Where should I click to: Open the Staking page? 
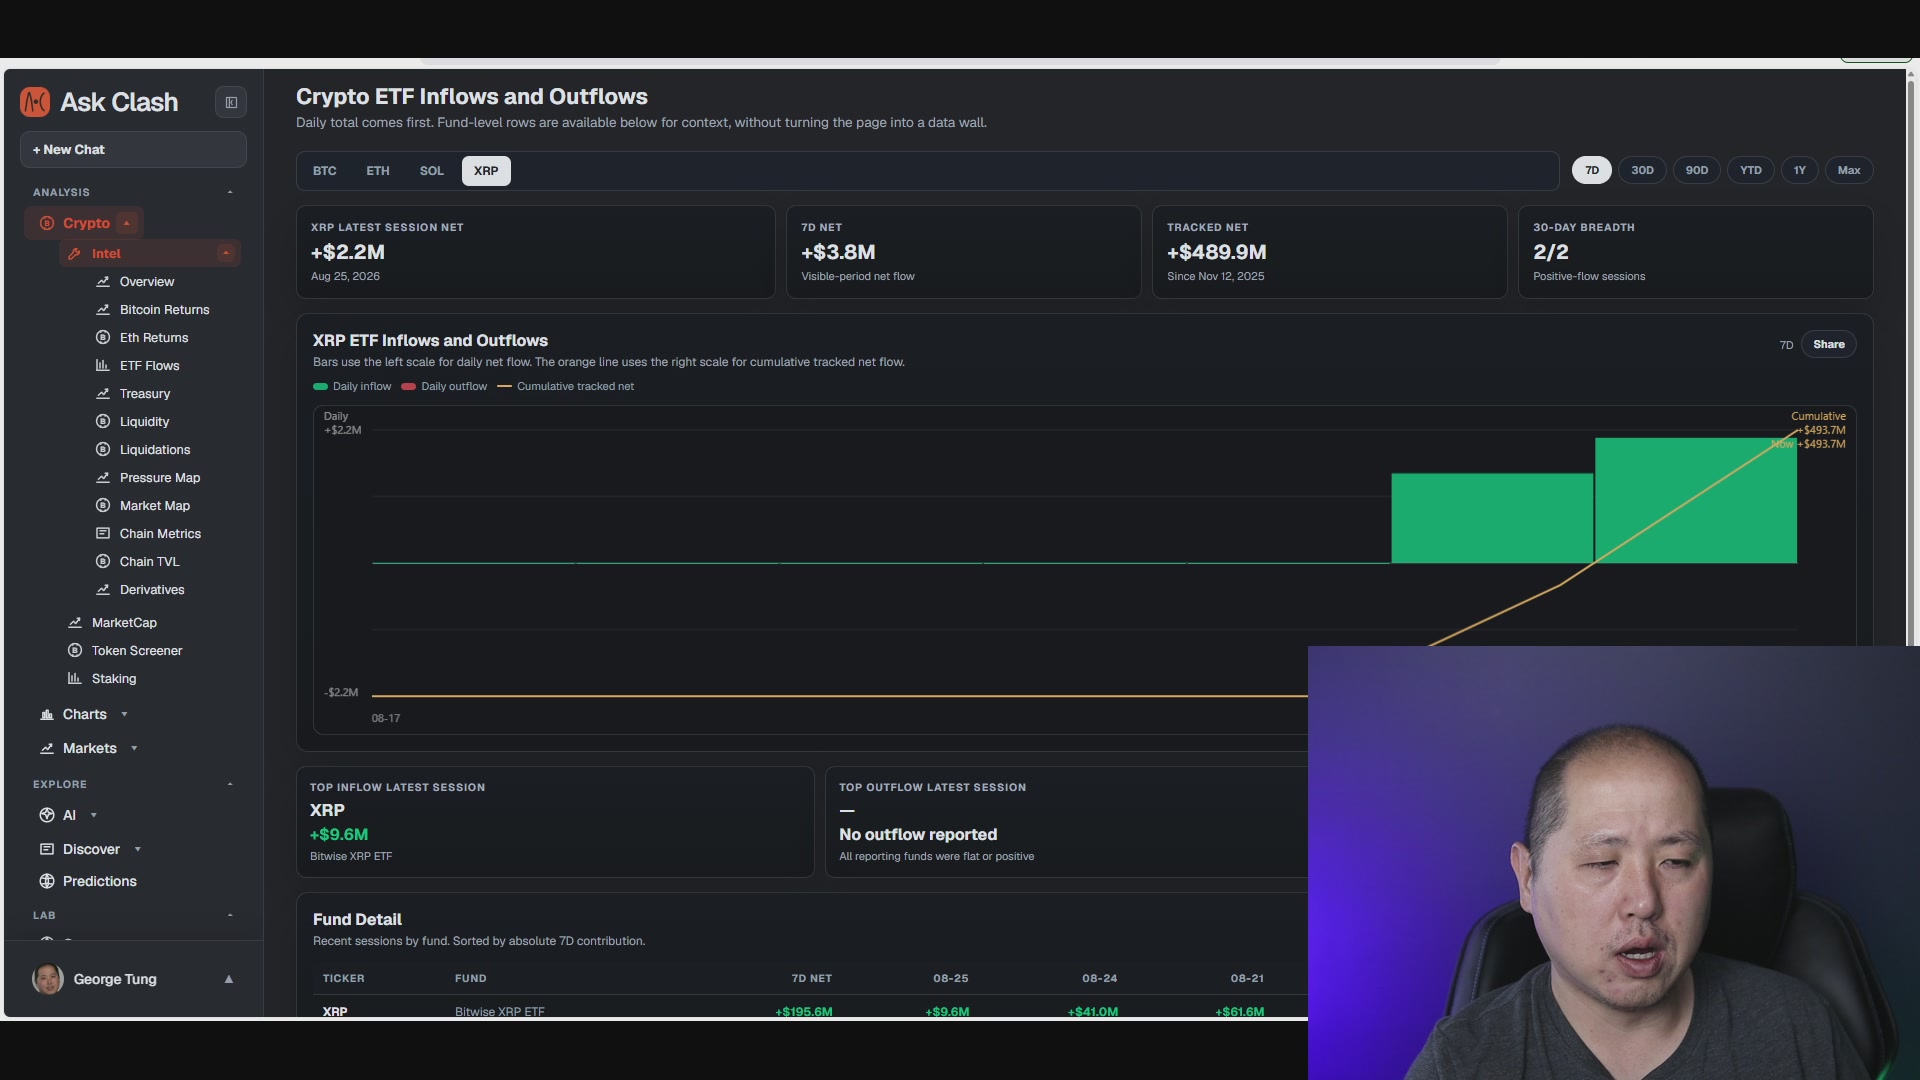[x=114, y=679]
